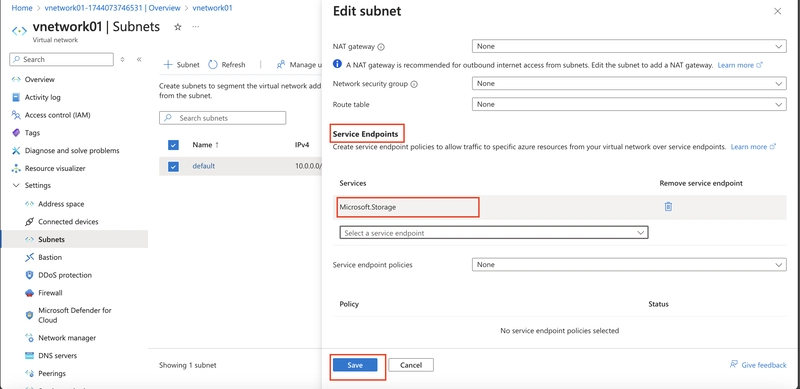Viewport: 800px width, 389px height.
Task: Open the Service endpoint policies dropdown
Action: click(629, 265)
